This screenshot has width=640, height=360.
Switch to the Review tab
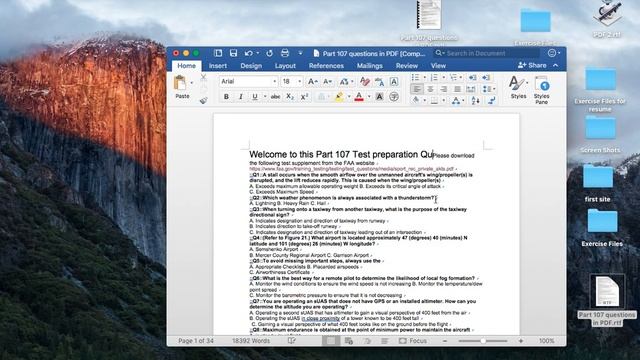tap(407, 66)
